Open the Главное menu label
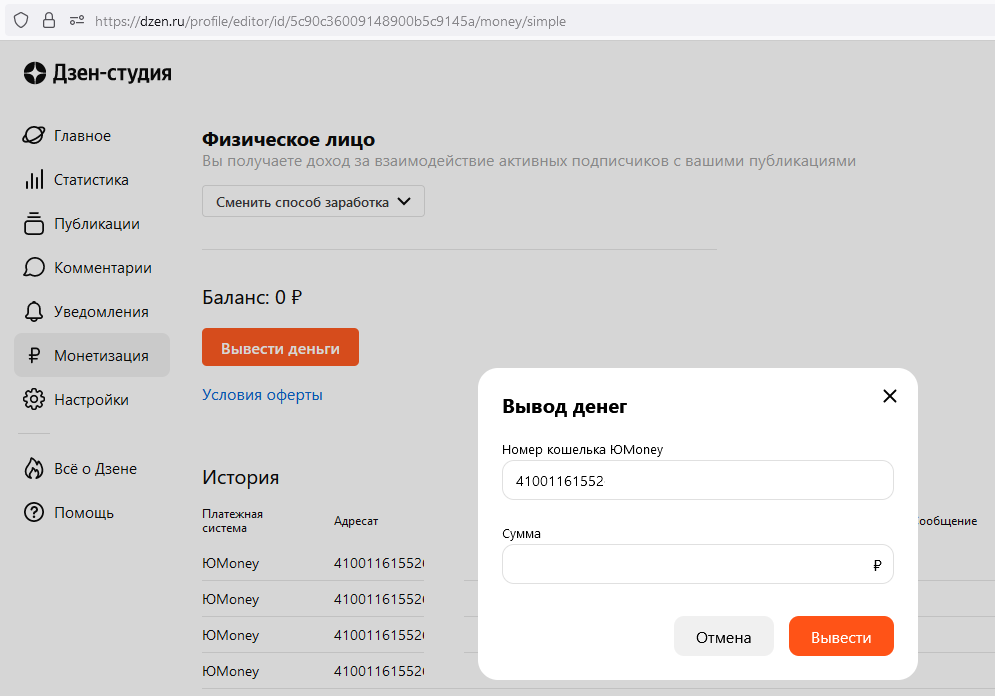This screenshot has height=696, width=995. [82, 136]
